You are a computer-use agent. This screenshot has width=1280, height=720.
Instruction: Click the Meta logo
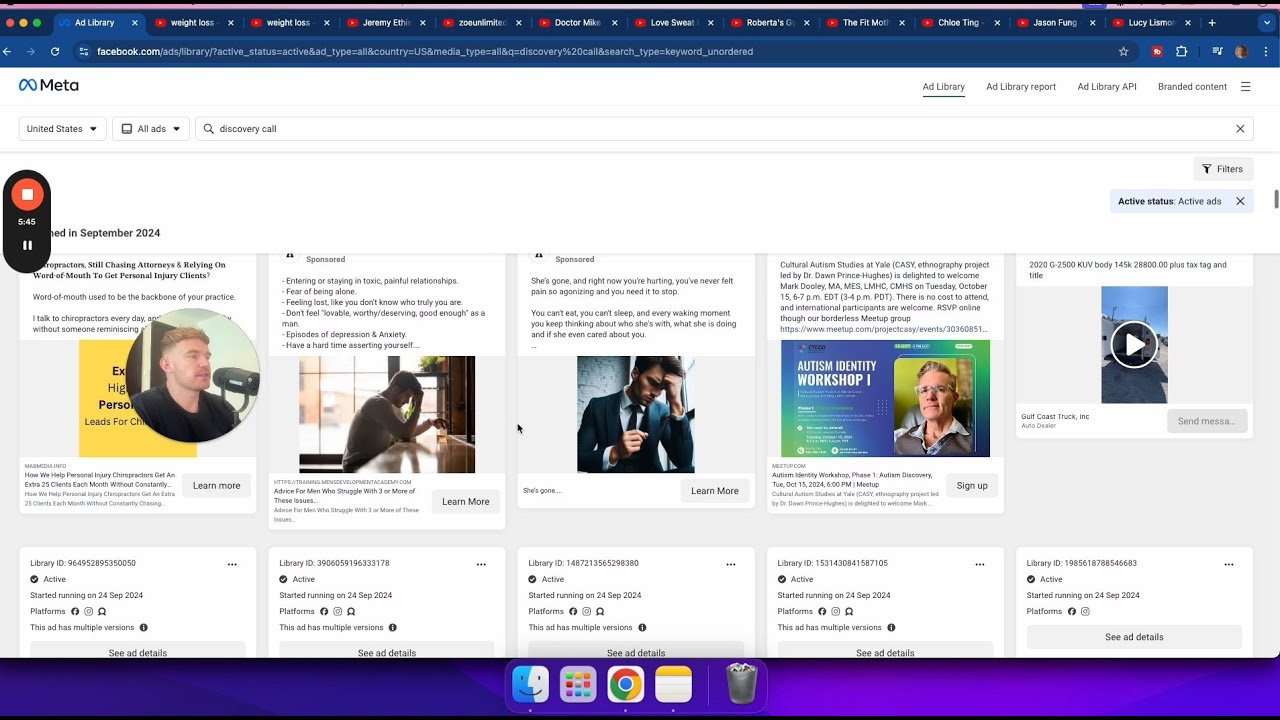48,85
